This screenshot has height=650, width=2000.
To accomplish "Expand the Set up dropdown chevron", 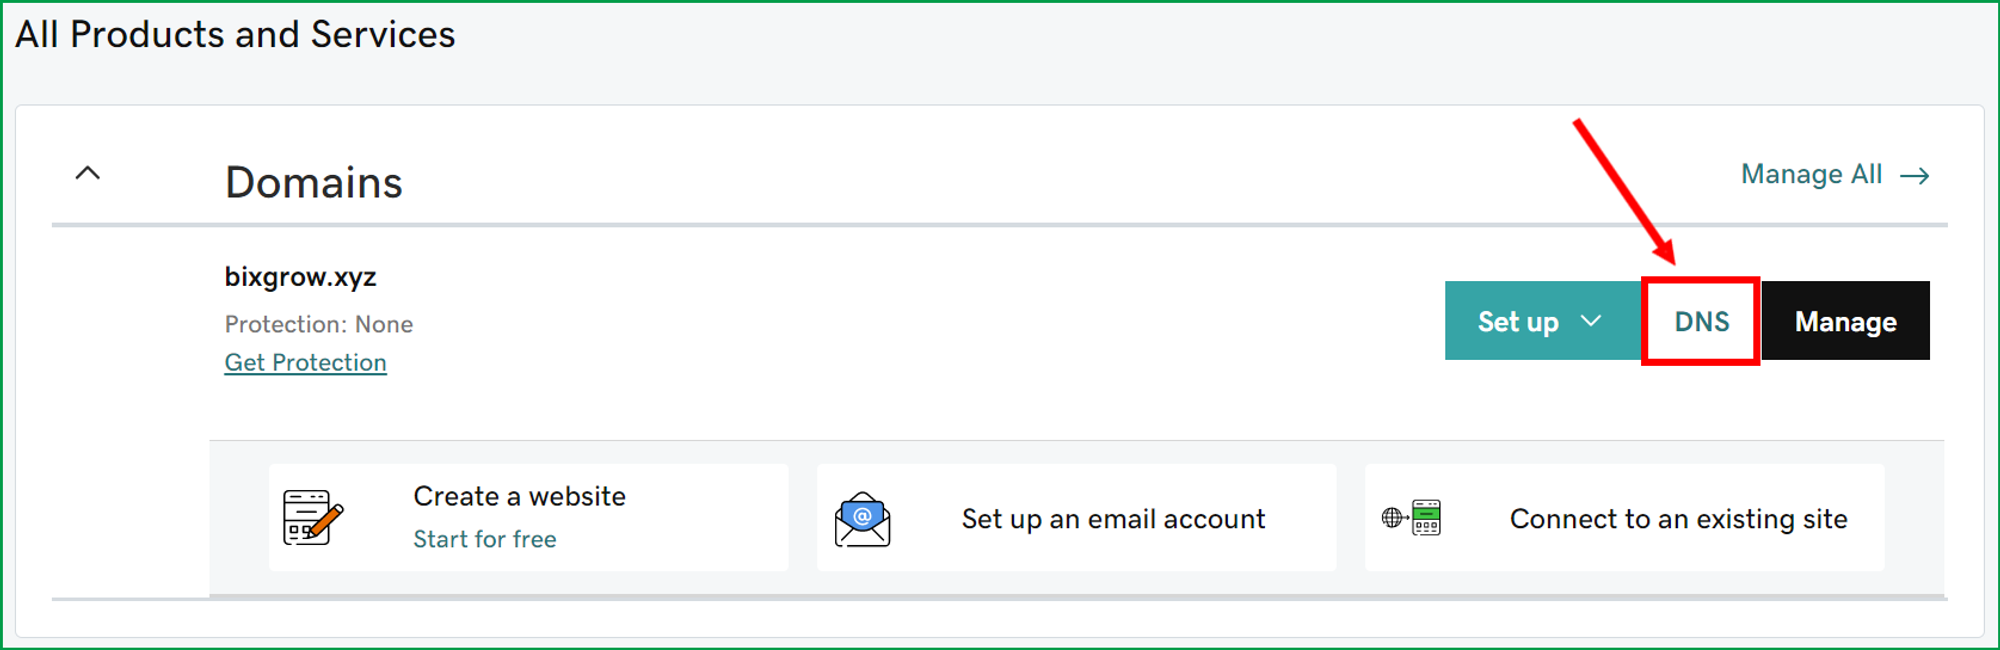I will pyautogui.click(x=1591, y=321).
